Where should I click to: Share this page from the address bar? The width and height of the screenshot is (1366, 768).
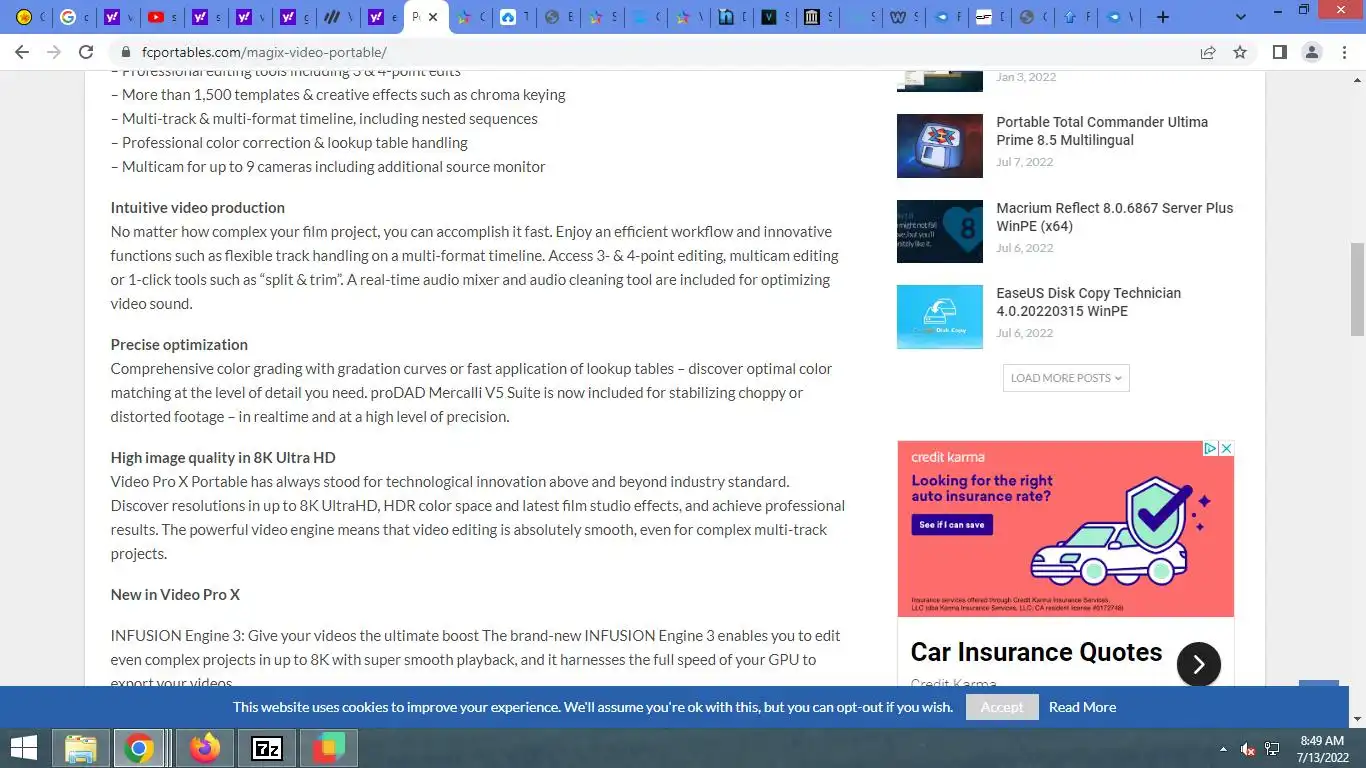pos(1208,52)
